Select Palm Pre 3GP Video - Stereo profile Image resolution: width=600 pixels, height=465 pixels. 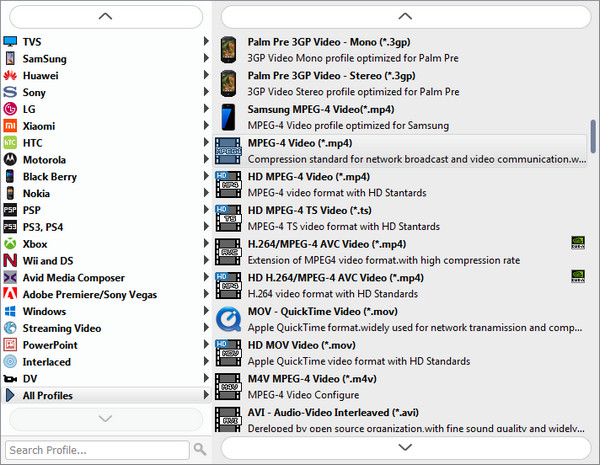[400, 83]
